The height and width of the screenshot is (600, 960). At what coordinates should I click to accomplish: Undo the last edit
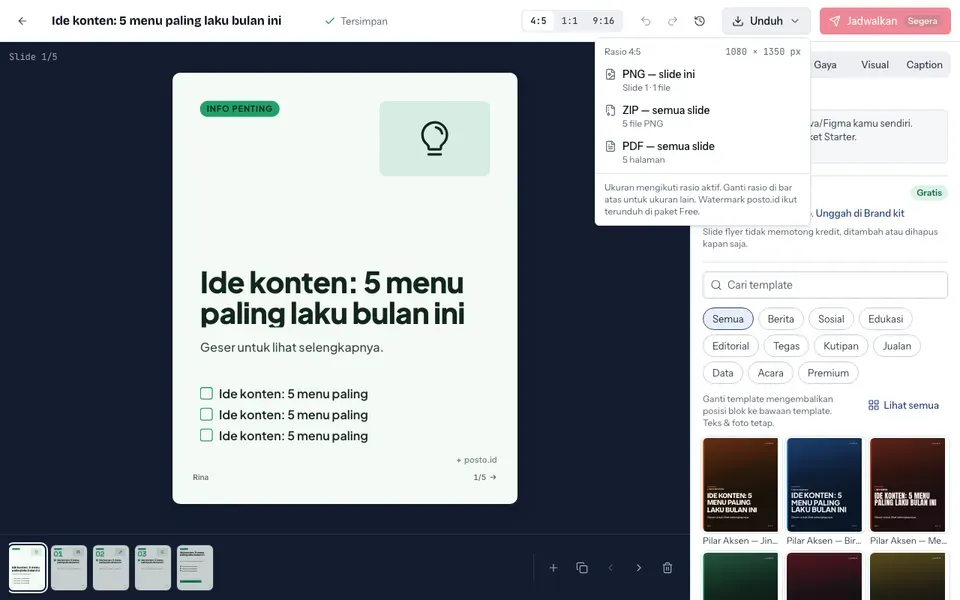tap(645, 21)
